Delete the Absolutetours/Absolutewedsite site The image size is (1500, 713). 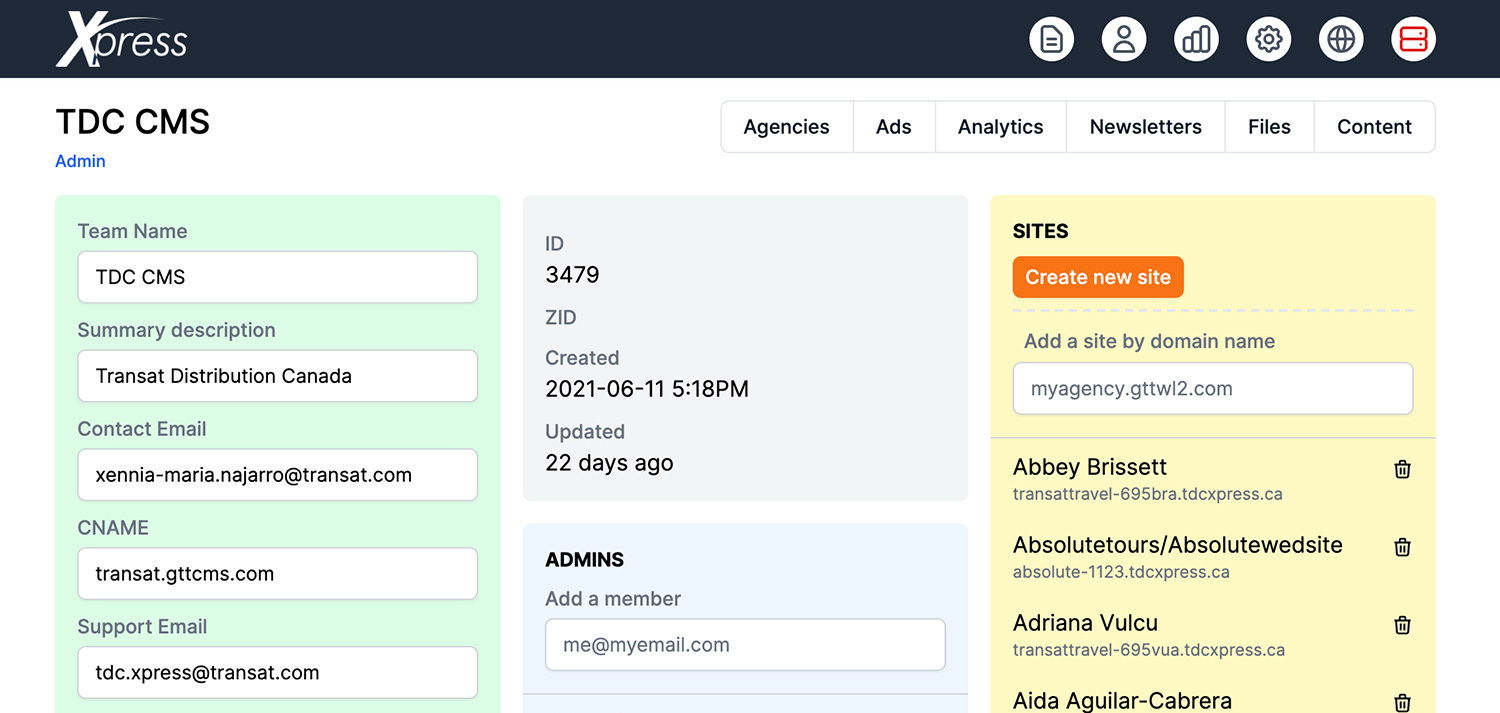pos(1402,547)
